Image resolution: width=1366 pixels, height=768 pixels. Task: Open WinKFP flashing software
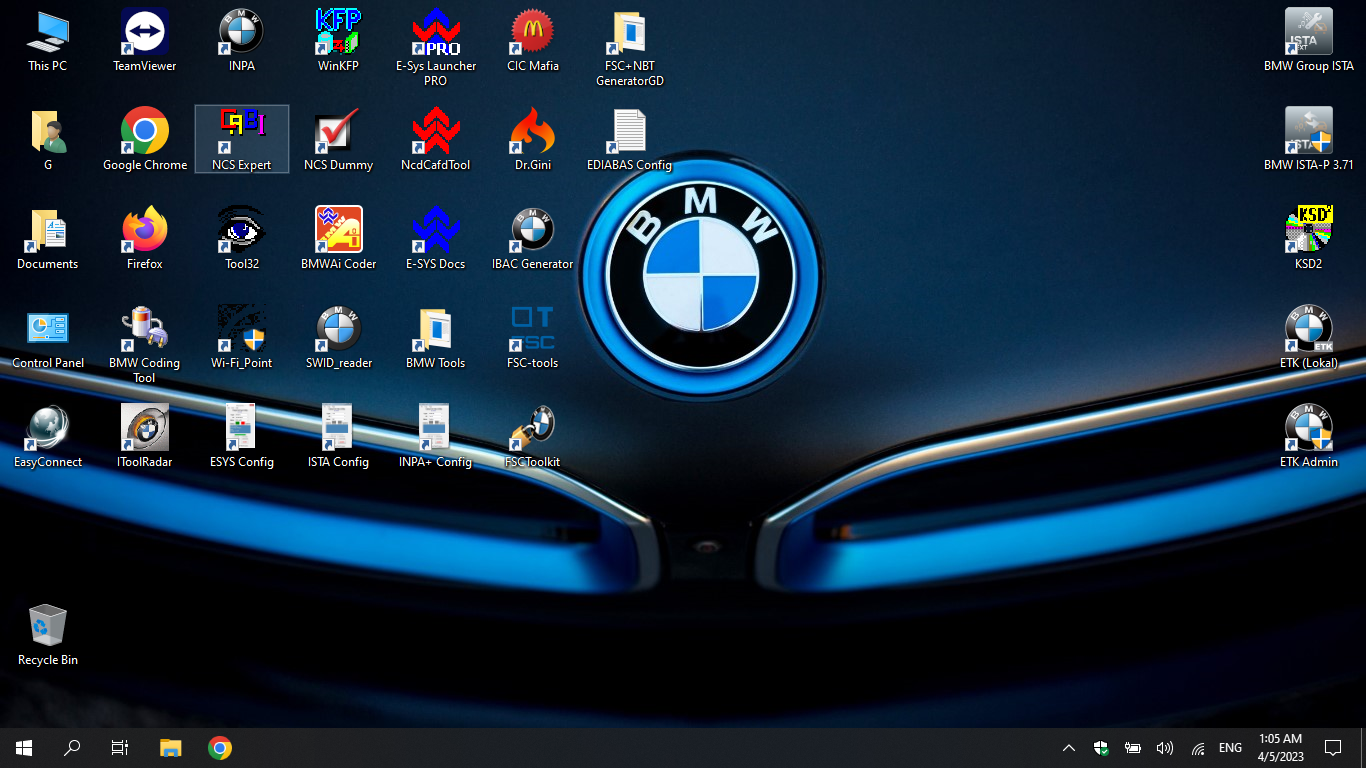tap(338, 30)
